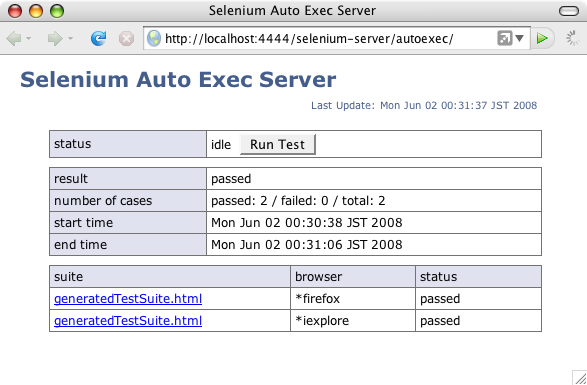Click the page icon in address bar
The height and width of the screenshot is (385, 587).
[x=504, y=38]
